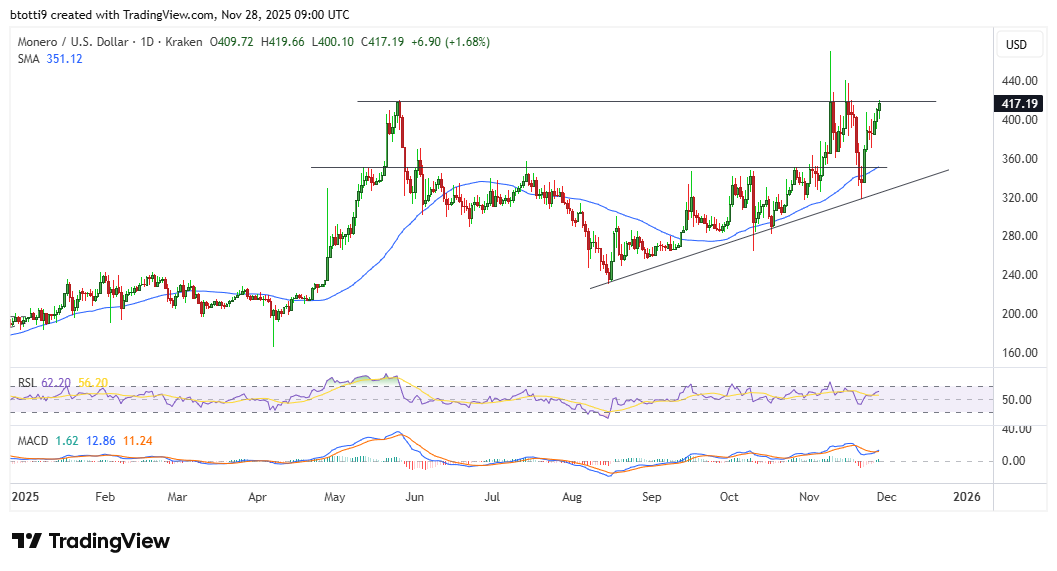The width and height of the screenshot is (1057, 571).
Task: Click the 417.19 current price label
Action: click(x=1019, y=103)
